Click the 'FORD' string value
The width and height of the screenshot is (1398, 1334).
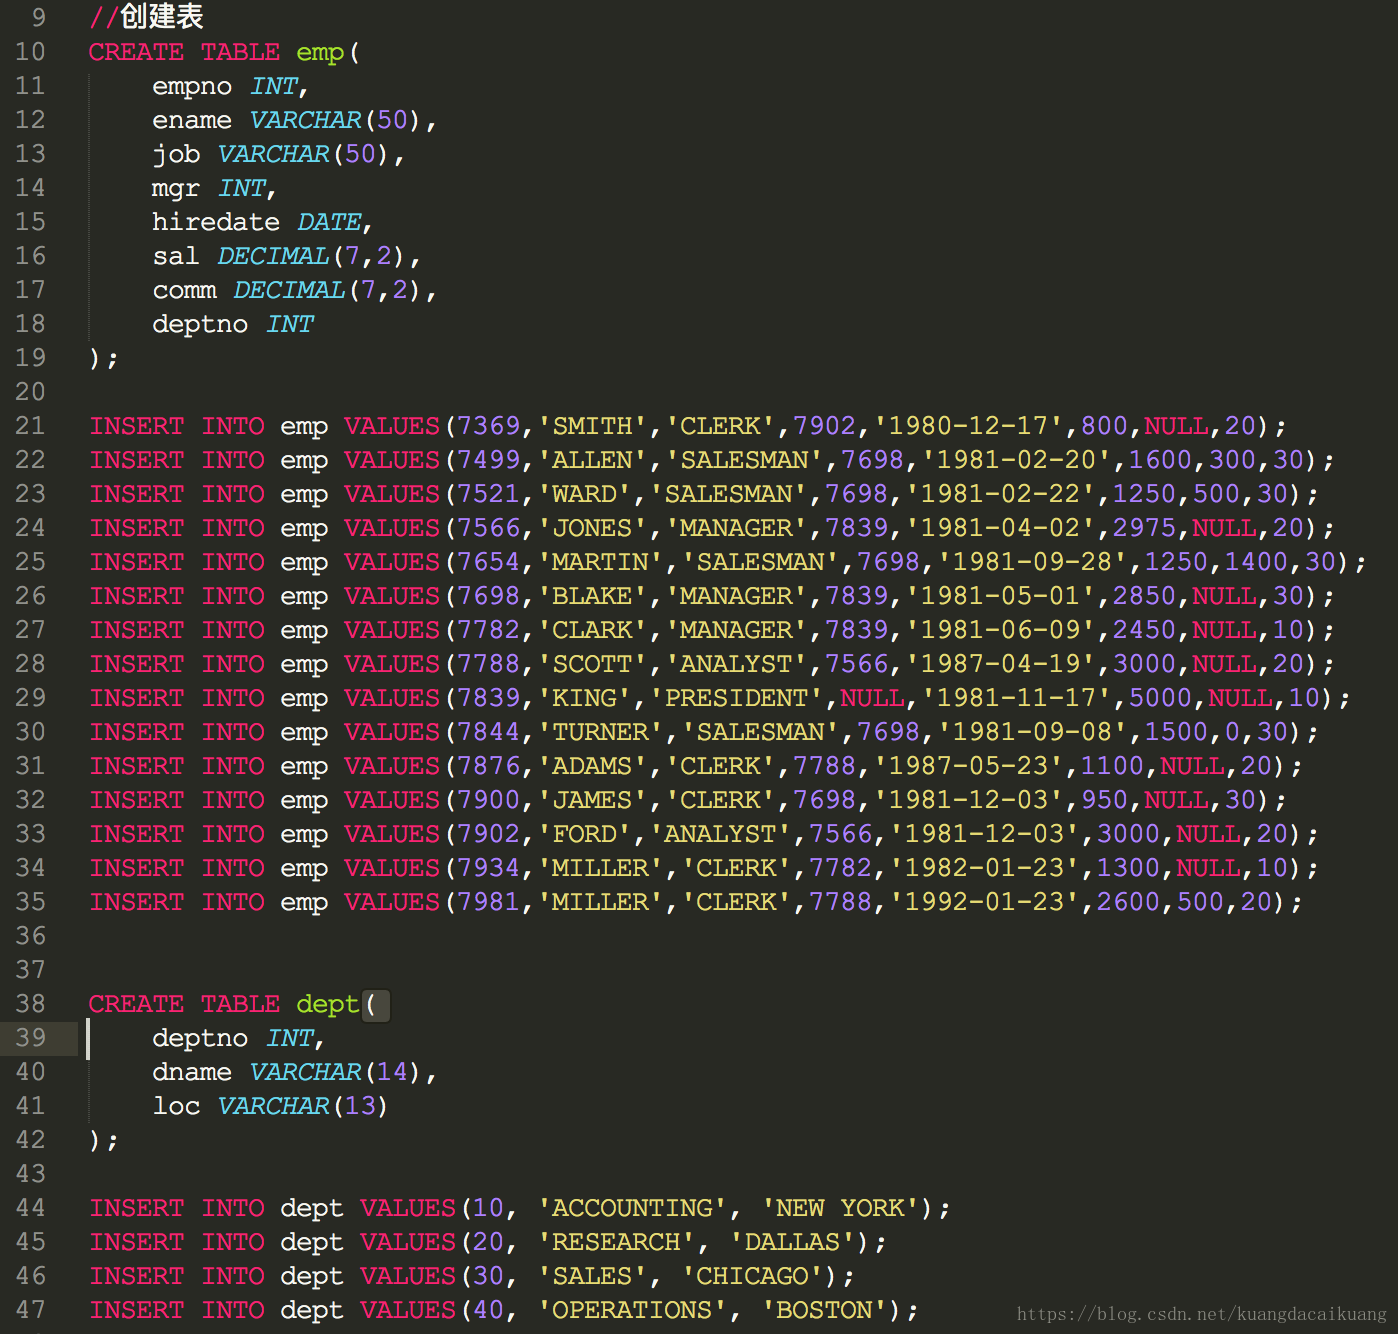(585, 835)
